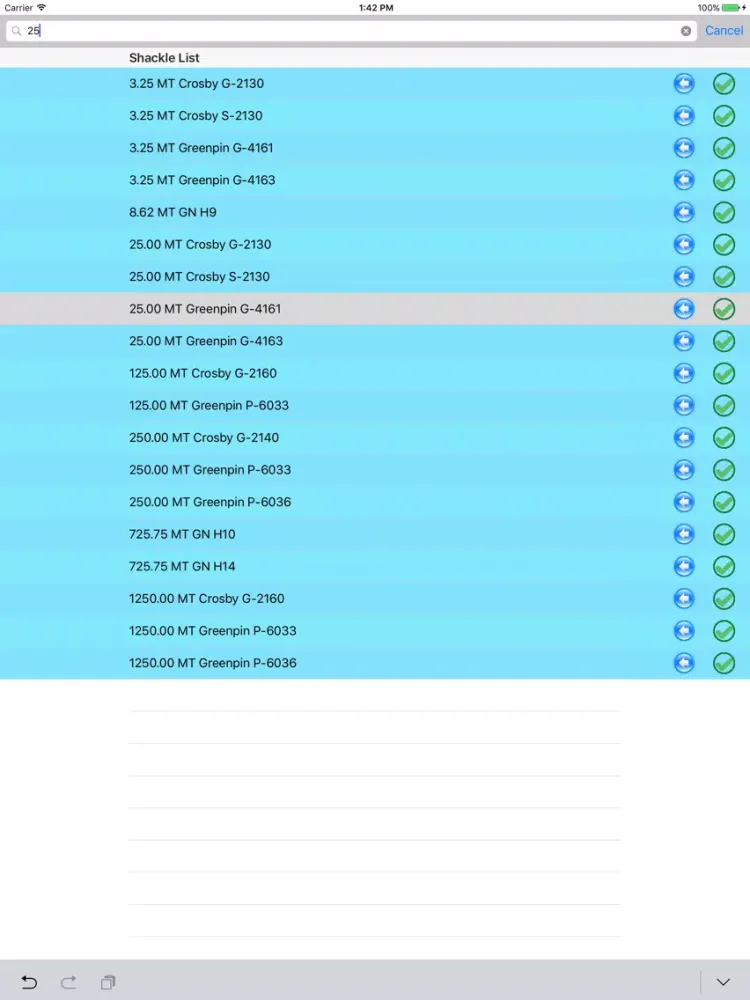
Task: Select the row 25.00 MT Crosby S-2130
Action: click(375, 277)
